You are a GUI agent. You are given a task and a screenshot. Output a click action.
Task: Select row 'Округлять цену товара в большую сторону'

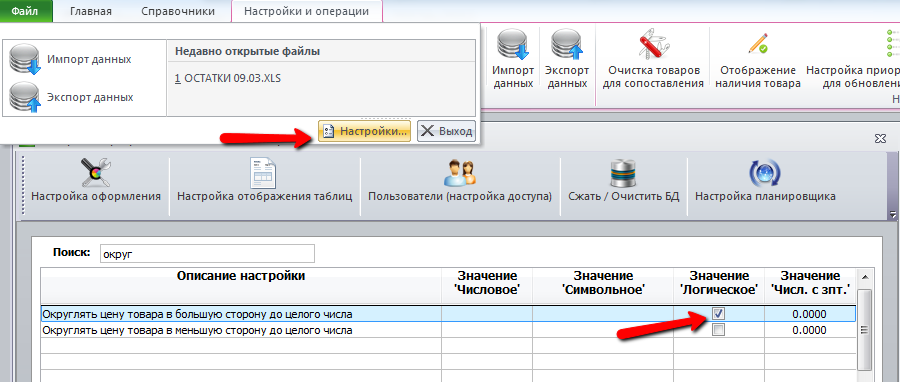[x=448, y=314]
